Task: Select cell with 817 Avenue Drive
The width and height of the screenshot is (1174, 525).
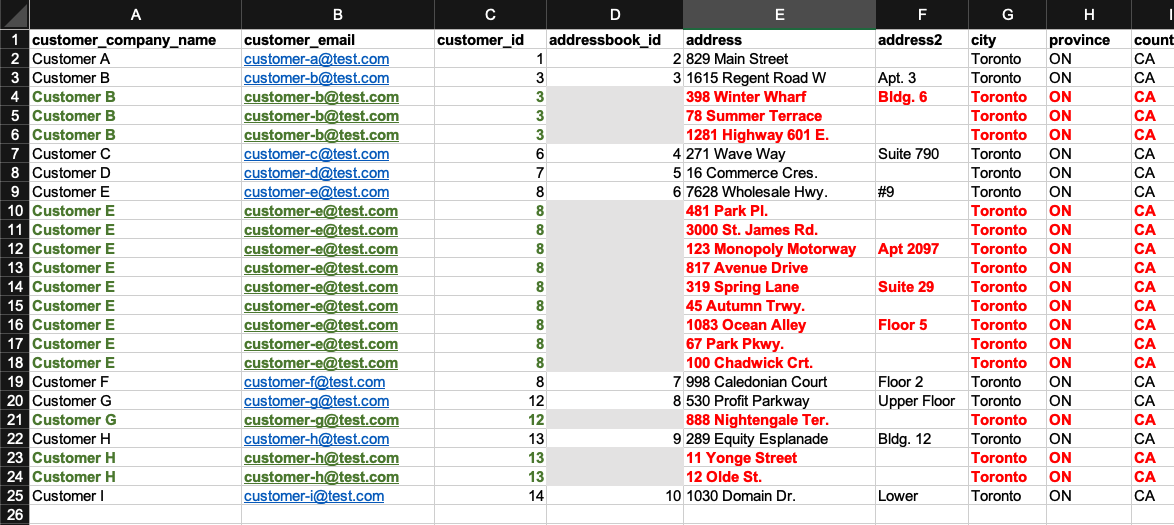Action: [x=779, y=268]
